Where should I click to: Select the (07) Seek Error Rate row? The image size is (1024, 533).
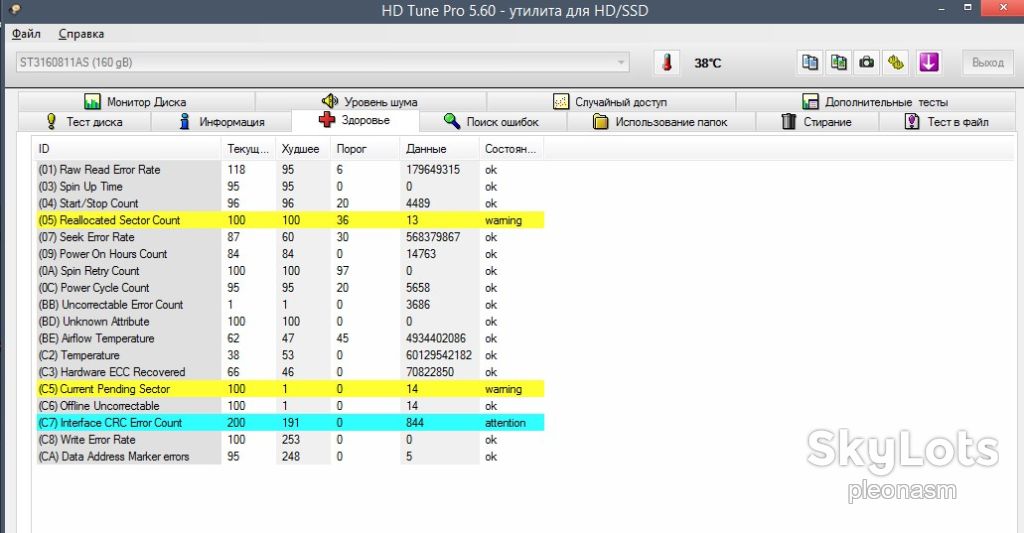coord(290,237)
